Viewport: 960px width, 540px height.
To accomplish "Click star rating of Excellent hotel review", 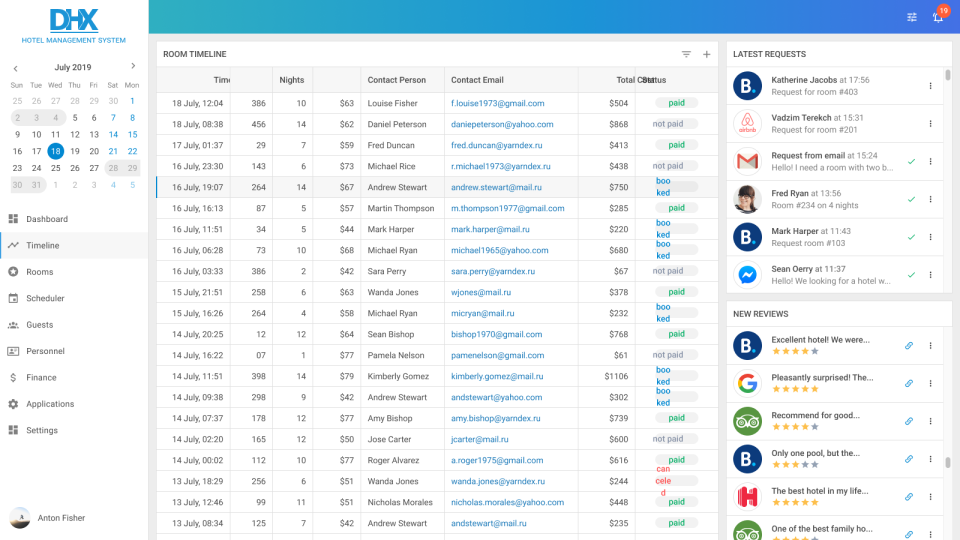I will [795, 351].
